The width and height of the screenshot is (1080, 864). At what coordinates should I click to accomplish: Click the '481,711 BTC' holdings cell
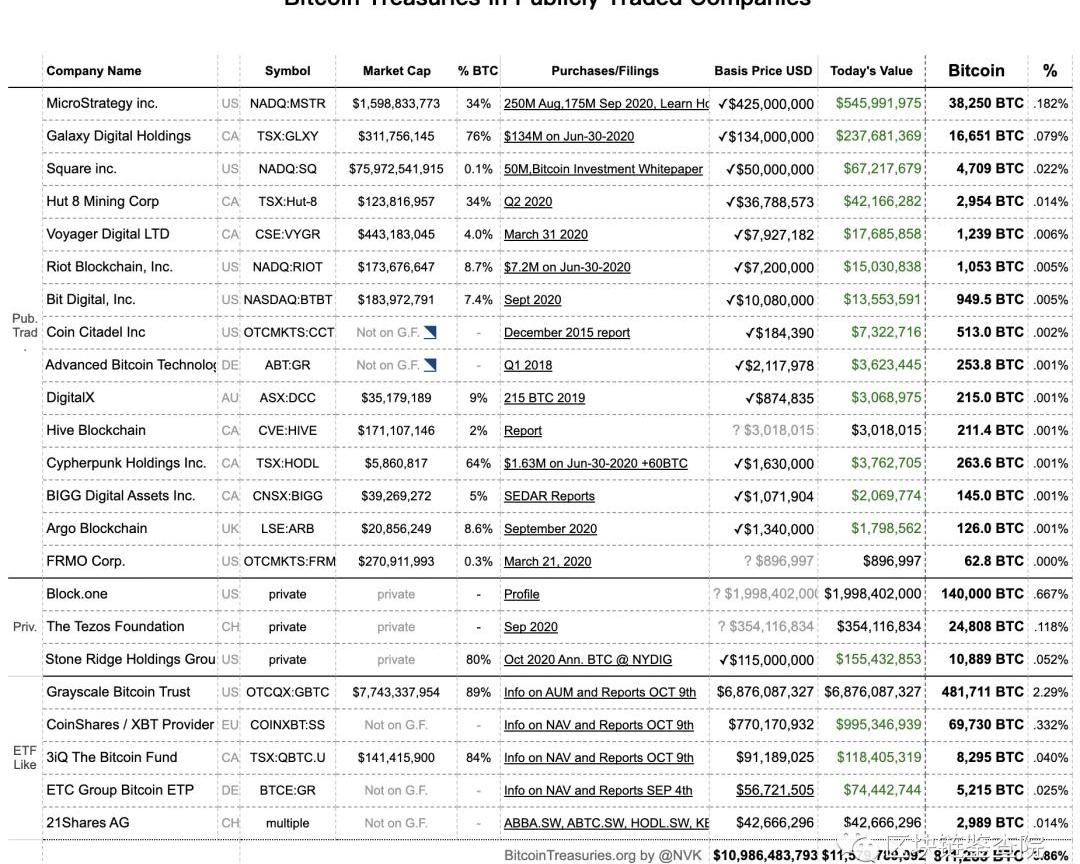pyautogui.click(x=982, y=692)
